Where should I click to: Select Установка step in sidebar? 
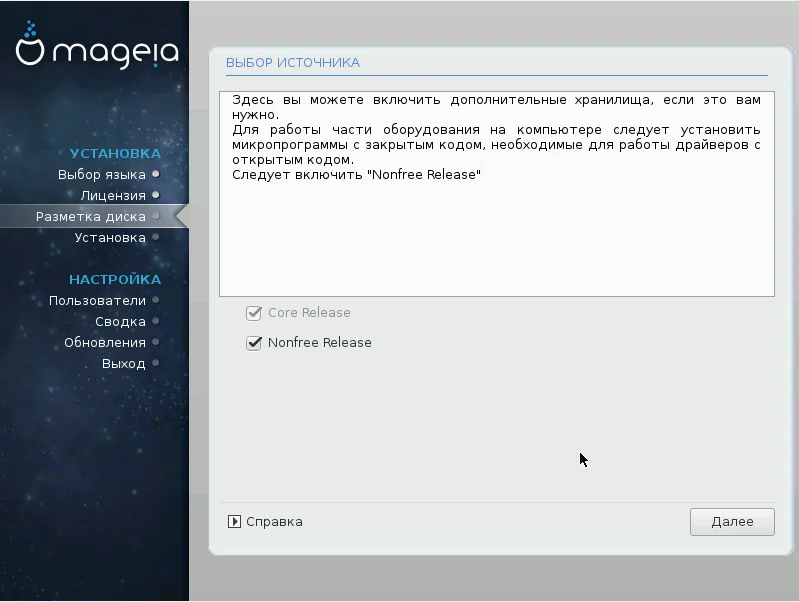(110, 238)
